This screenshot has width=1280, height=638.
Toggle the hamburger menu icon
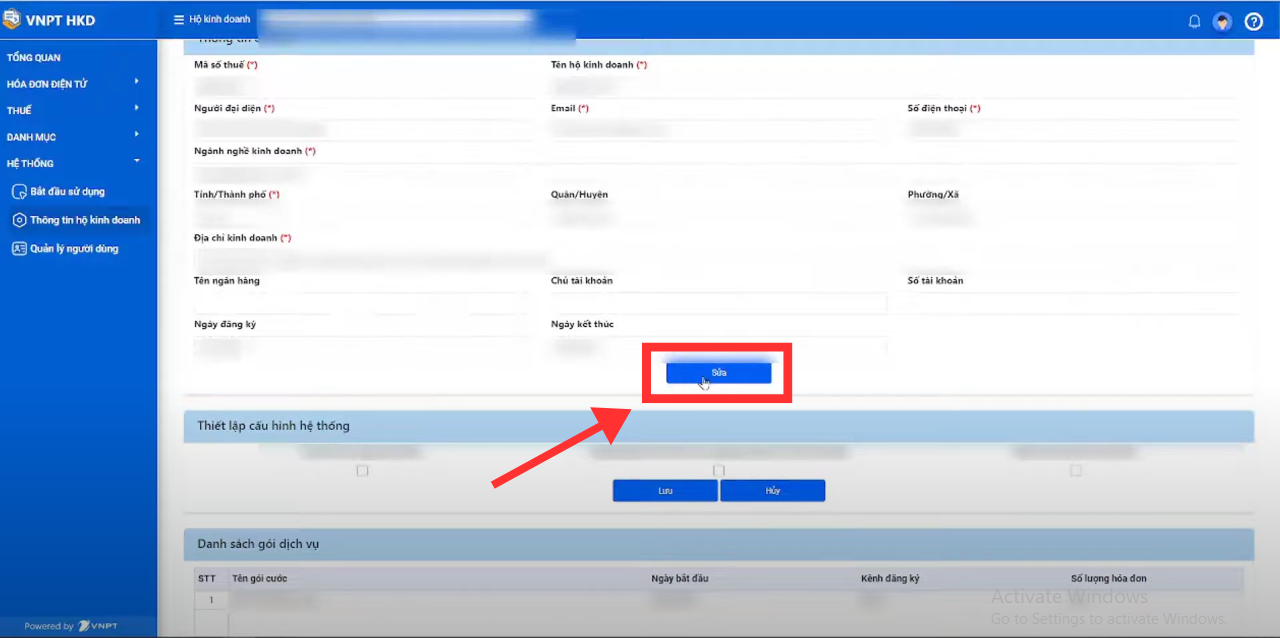coord(178,20)
